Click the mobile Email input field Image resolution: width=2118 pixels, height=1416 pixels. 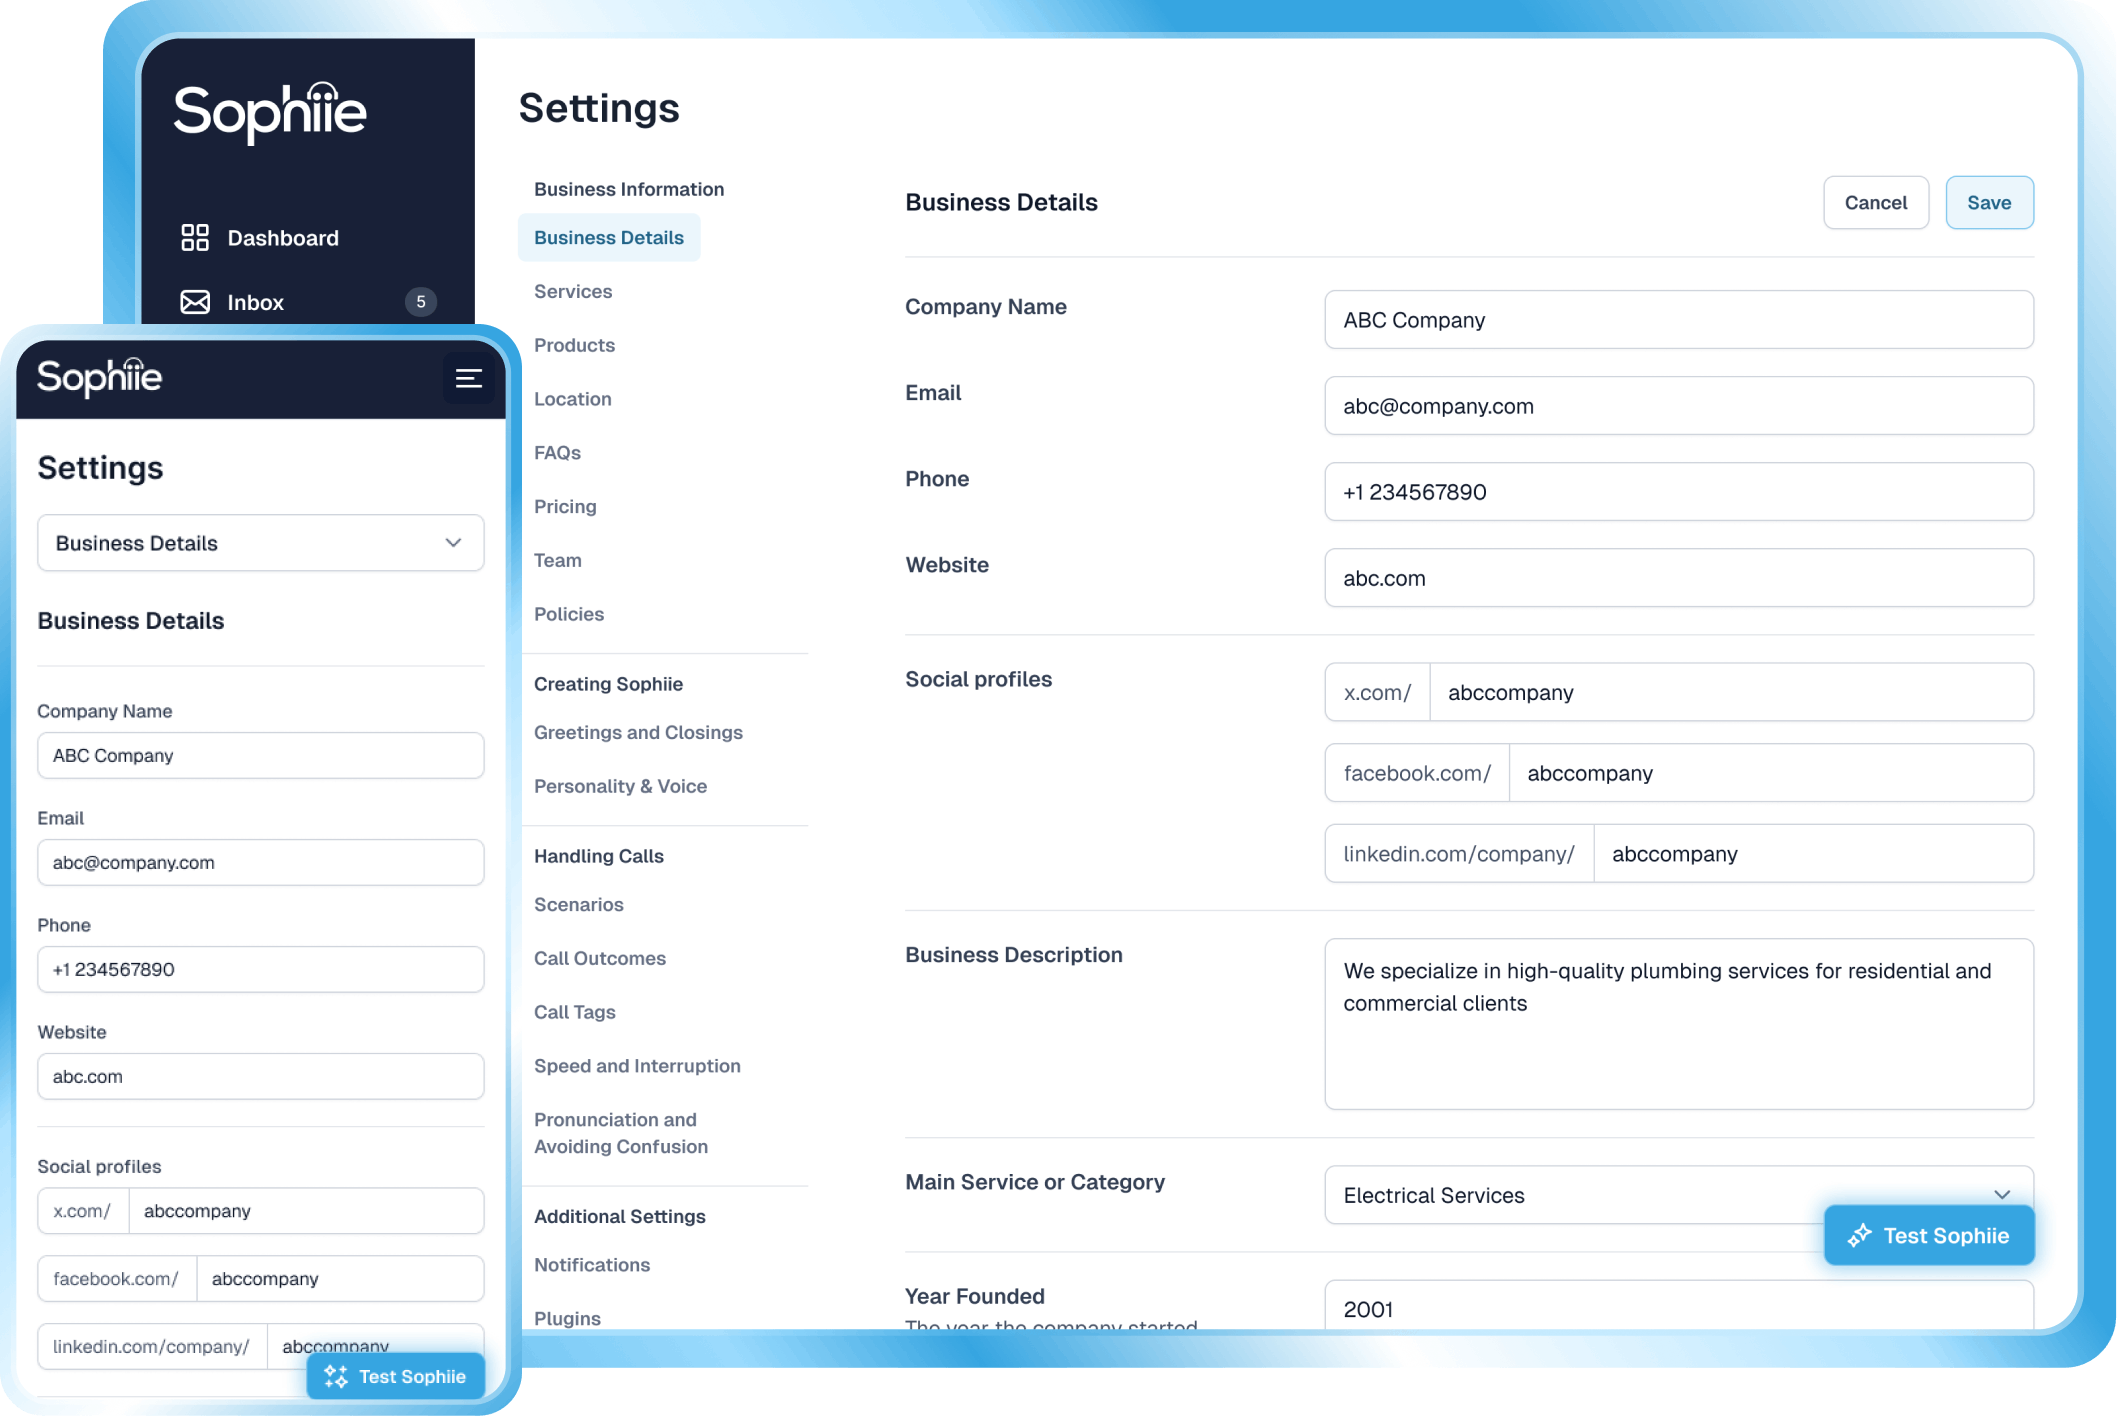click(x=261, y=863)
